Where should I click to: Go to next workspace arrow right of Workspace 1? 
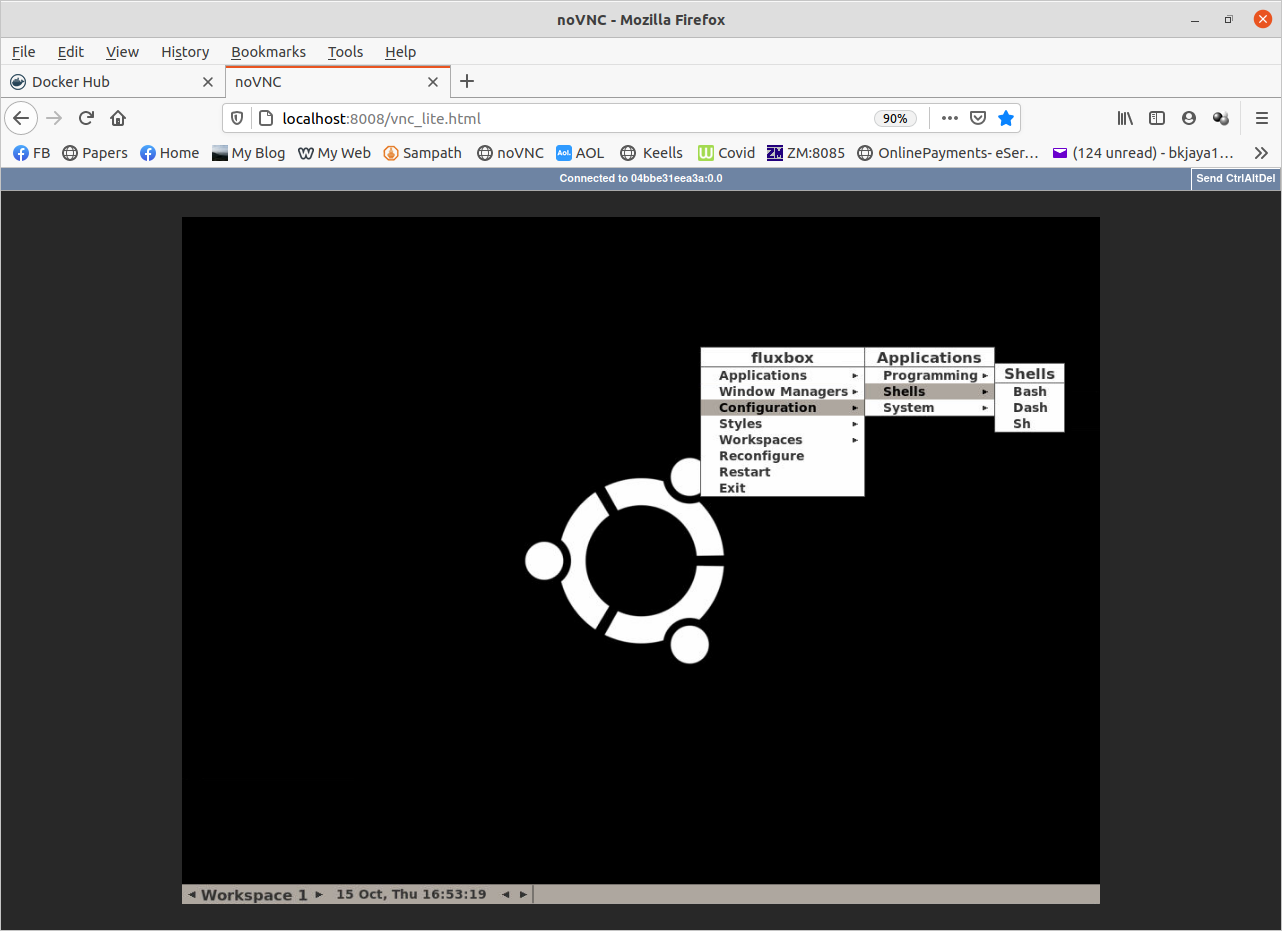(x=319, y=895)
